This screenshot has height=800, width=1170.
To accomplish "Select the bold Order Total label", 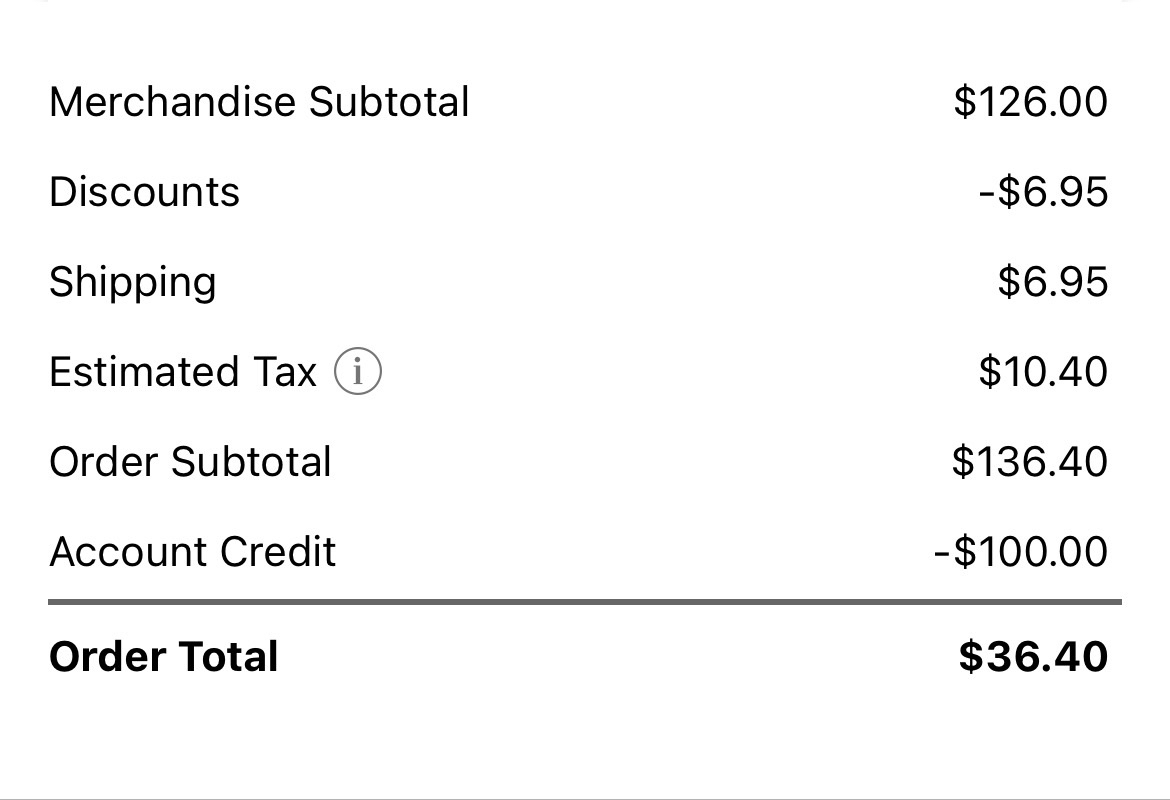I will 163,657.
